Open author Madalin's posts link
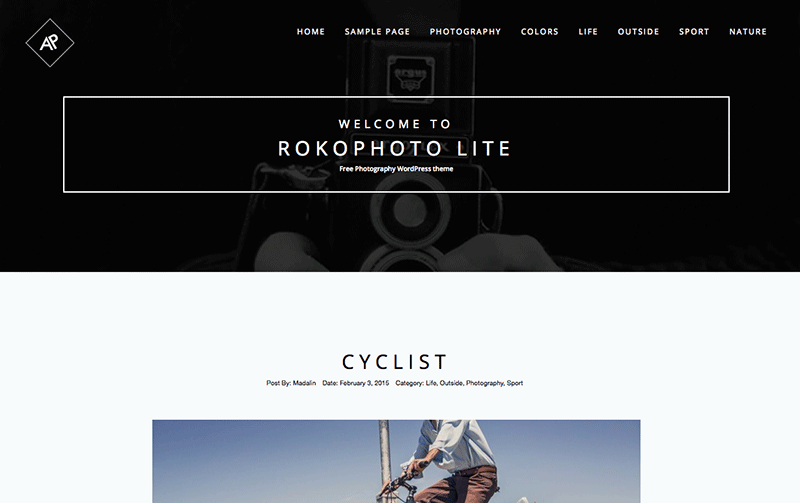 pyautogui.click(x=304, y=383)
